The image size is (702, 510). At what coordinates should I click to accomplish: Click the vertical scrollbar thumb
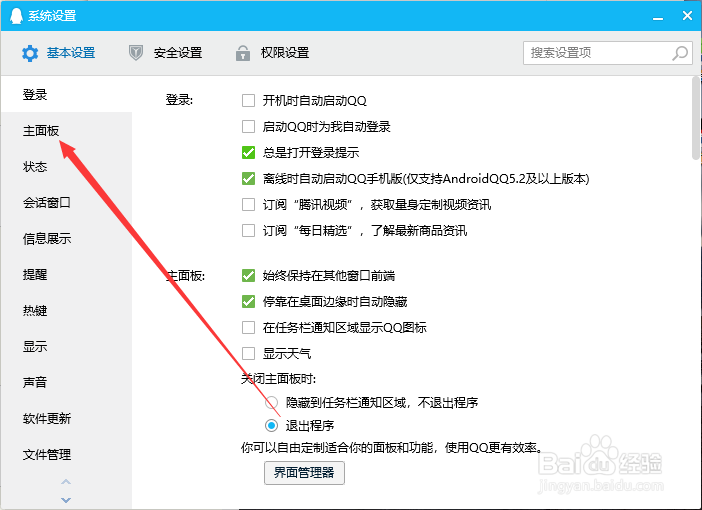(696, 118)
